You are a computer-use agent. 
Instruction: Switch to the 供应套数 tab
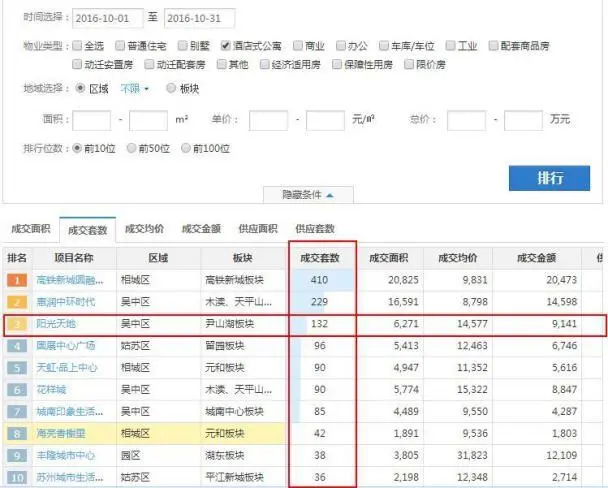pyautogui.click(x=315, y=229)
